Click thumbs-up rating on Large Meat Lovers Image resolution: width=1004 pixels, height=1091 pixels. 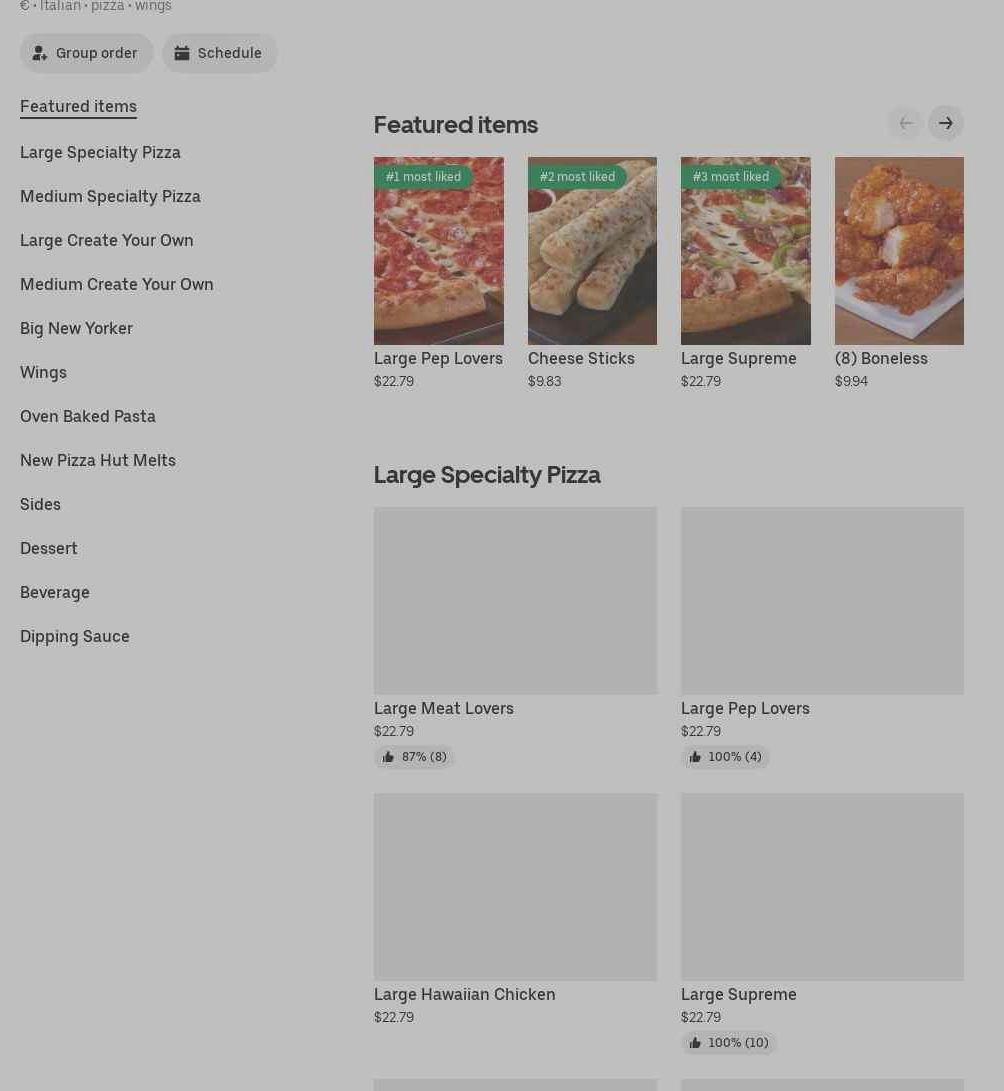click(x=414, y=757)
